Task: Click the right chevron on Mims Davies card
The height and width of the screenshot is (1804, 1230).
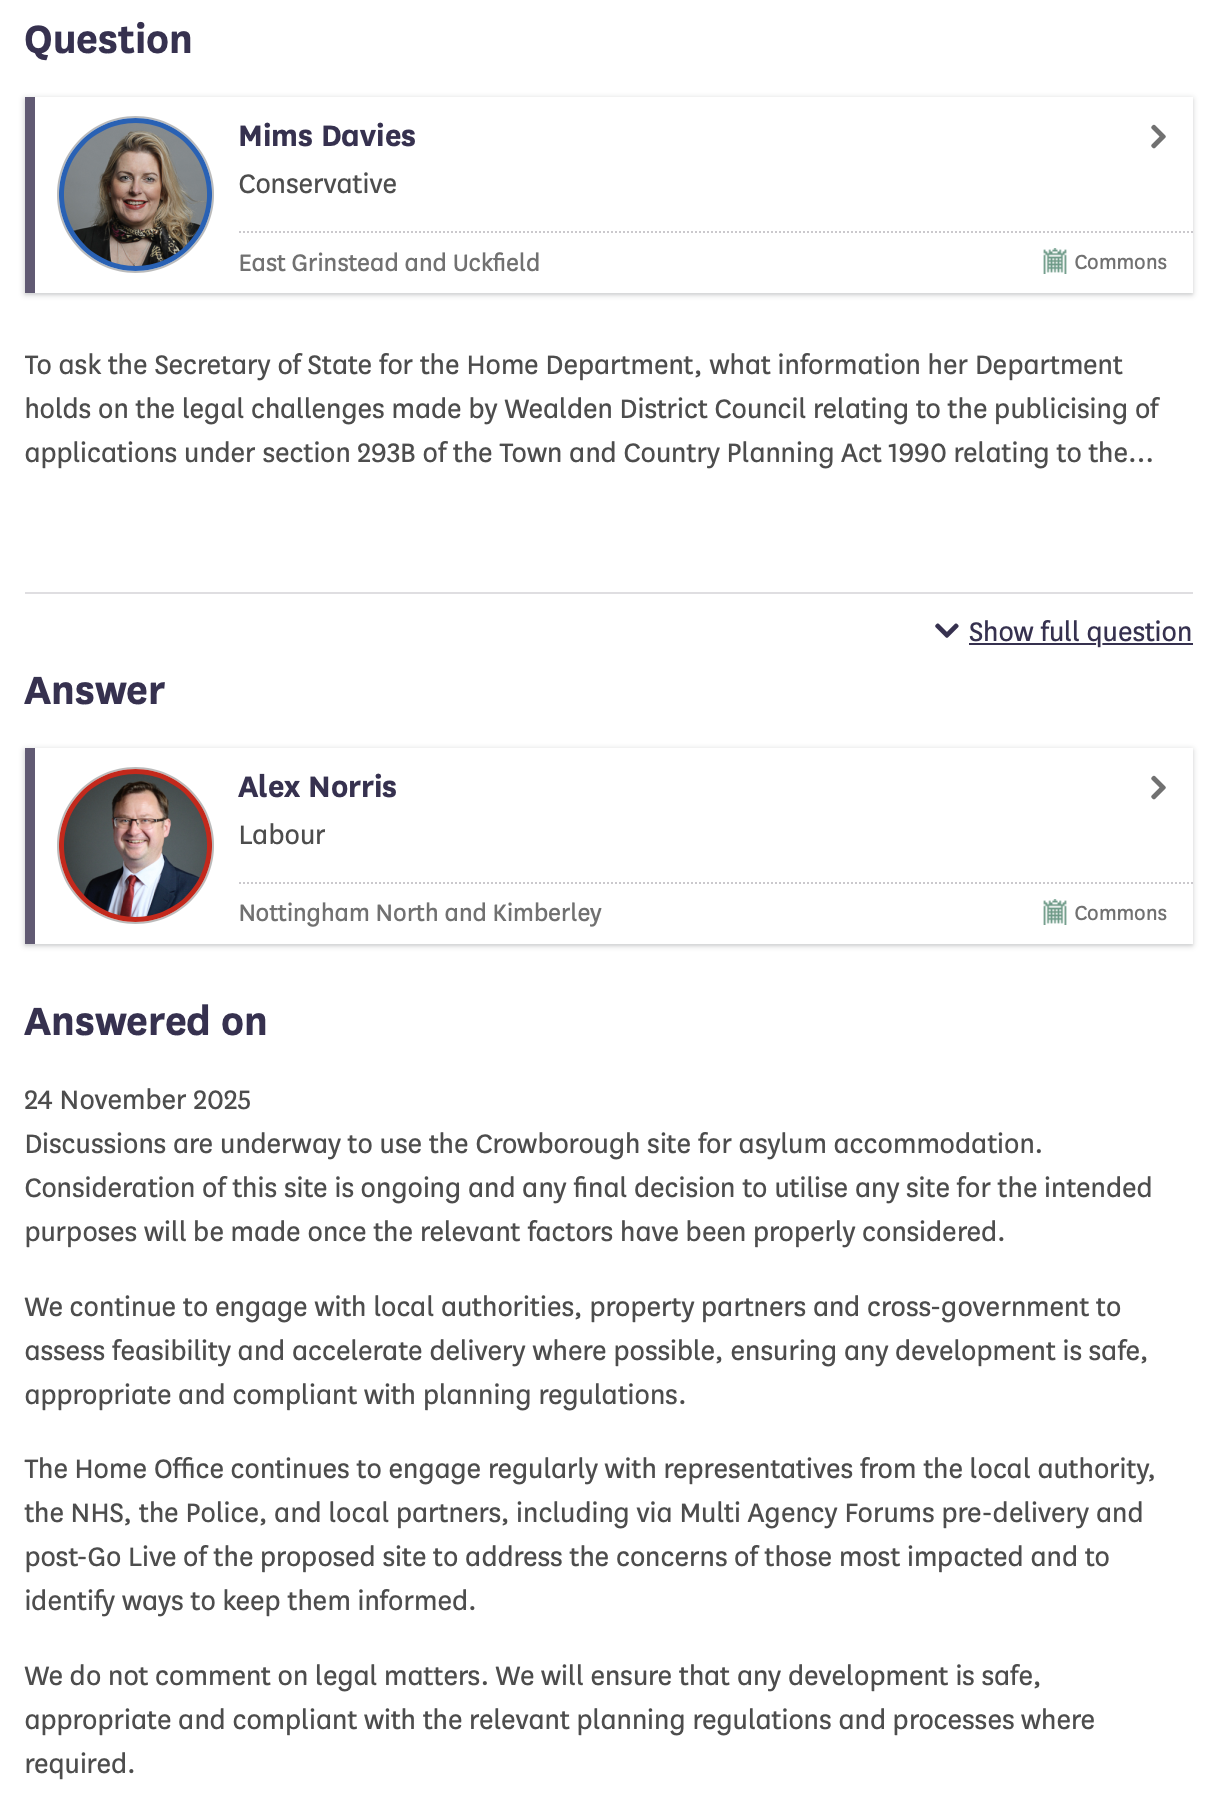Action: point(1158,137)
